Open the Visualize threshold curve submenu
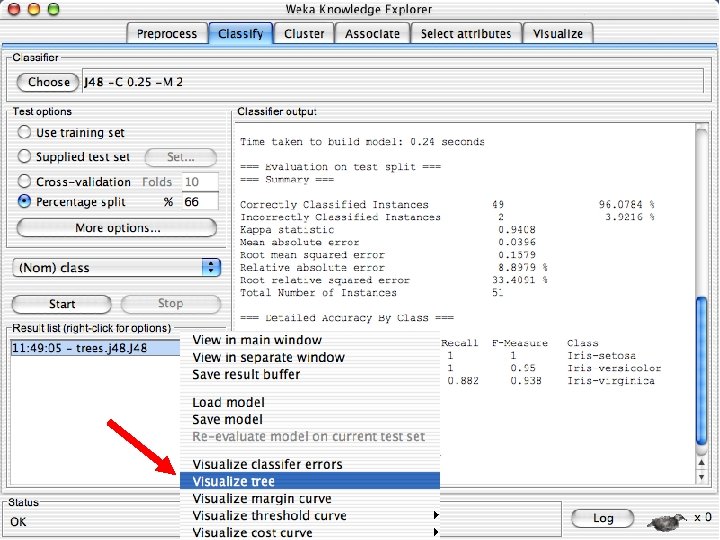The width and height of the screenshot is (720, 540). (x=310, y=515)
